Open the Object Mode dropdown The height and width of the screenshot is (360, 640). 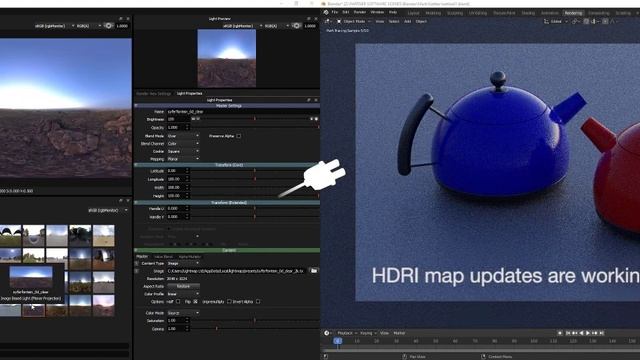353,21
